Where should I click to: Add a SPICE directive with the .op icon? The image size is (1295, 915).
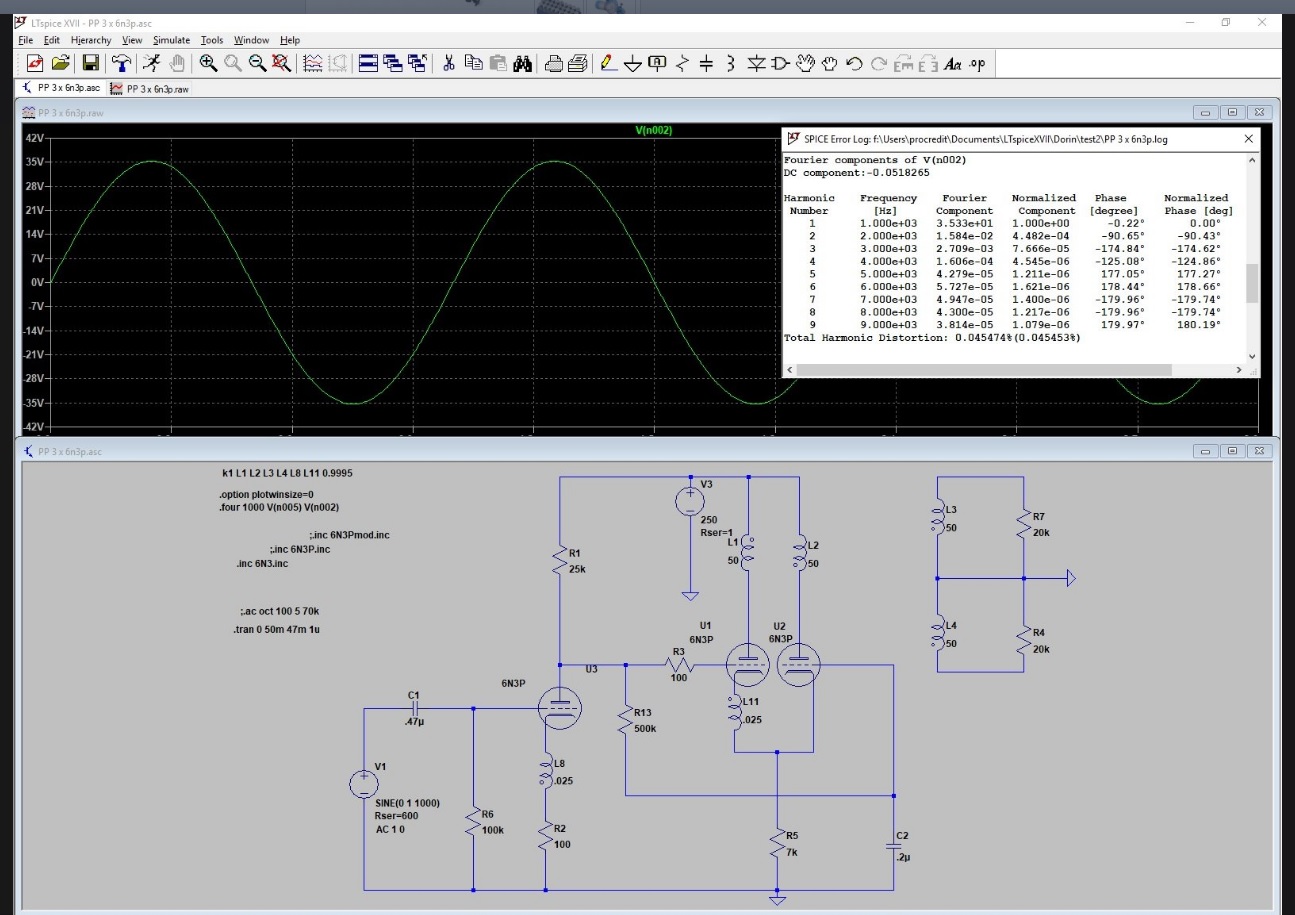coord(978,64)
